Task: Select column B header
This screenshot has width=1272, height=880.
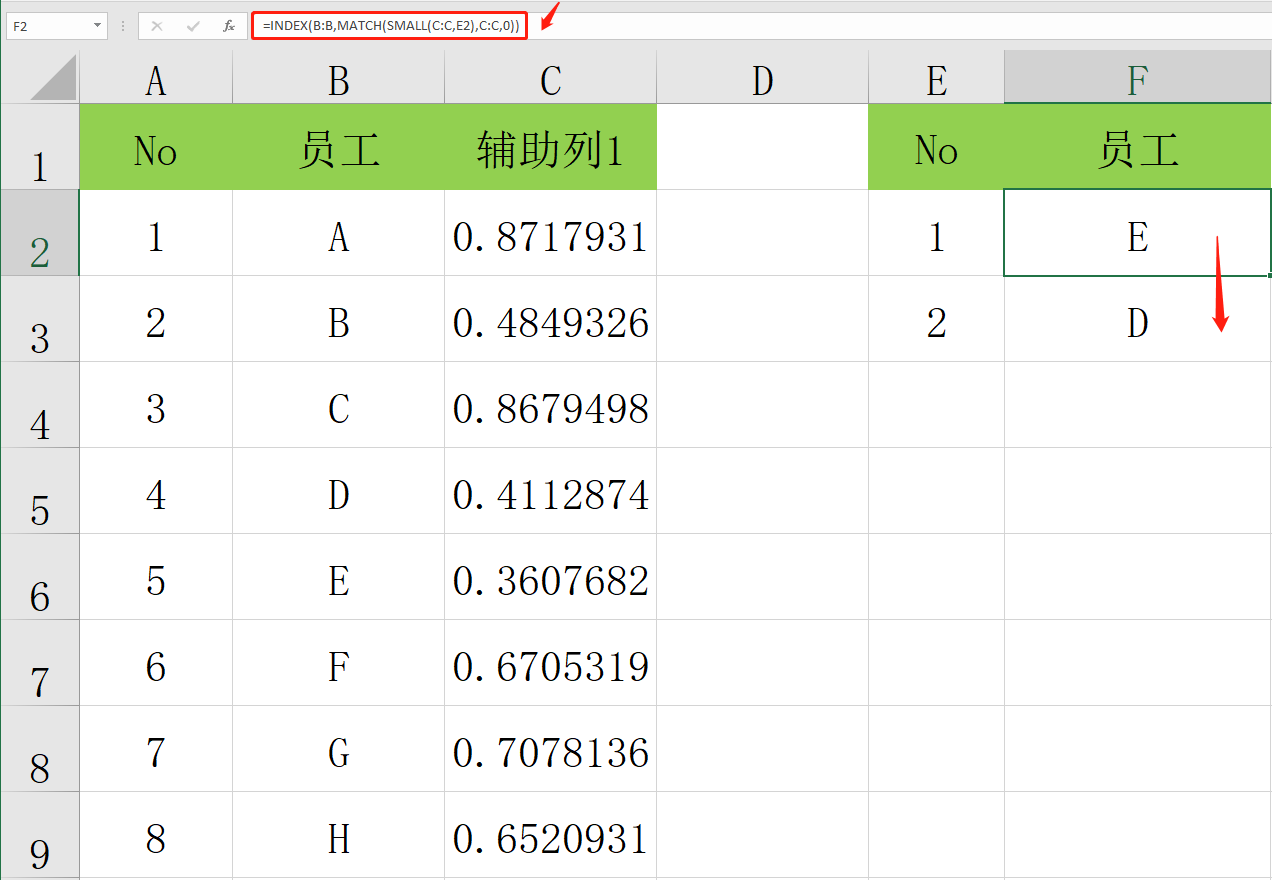Action: pos(339,78)
